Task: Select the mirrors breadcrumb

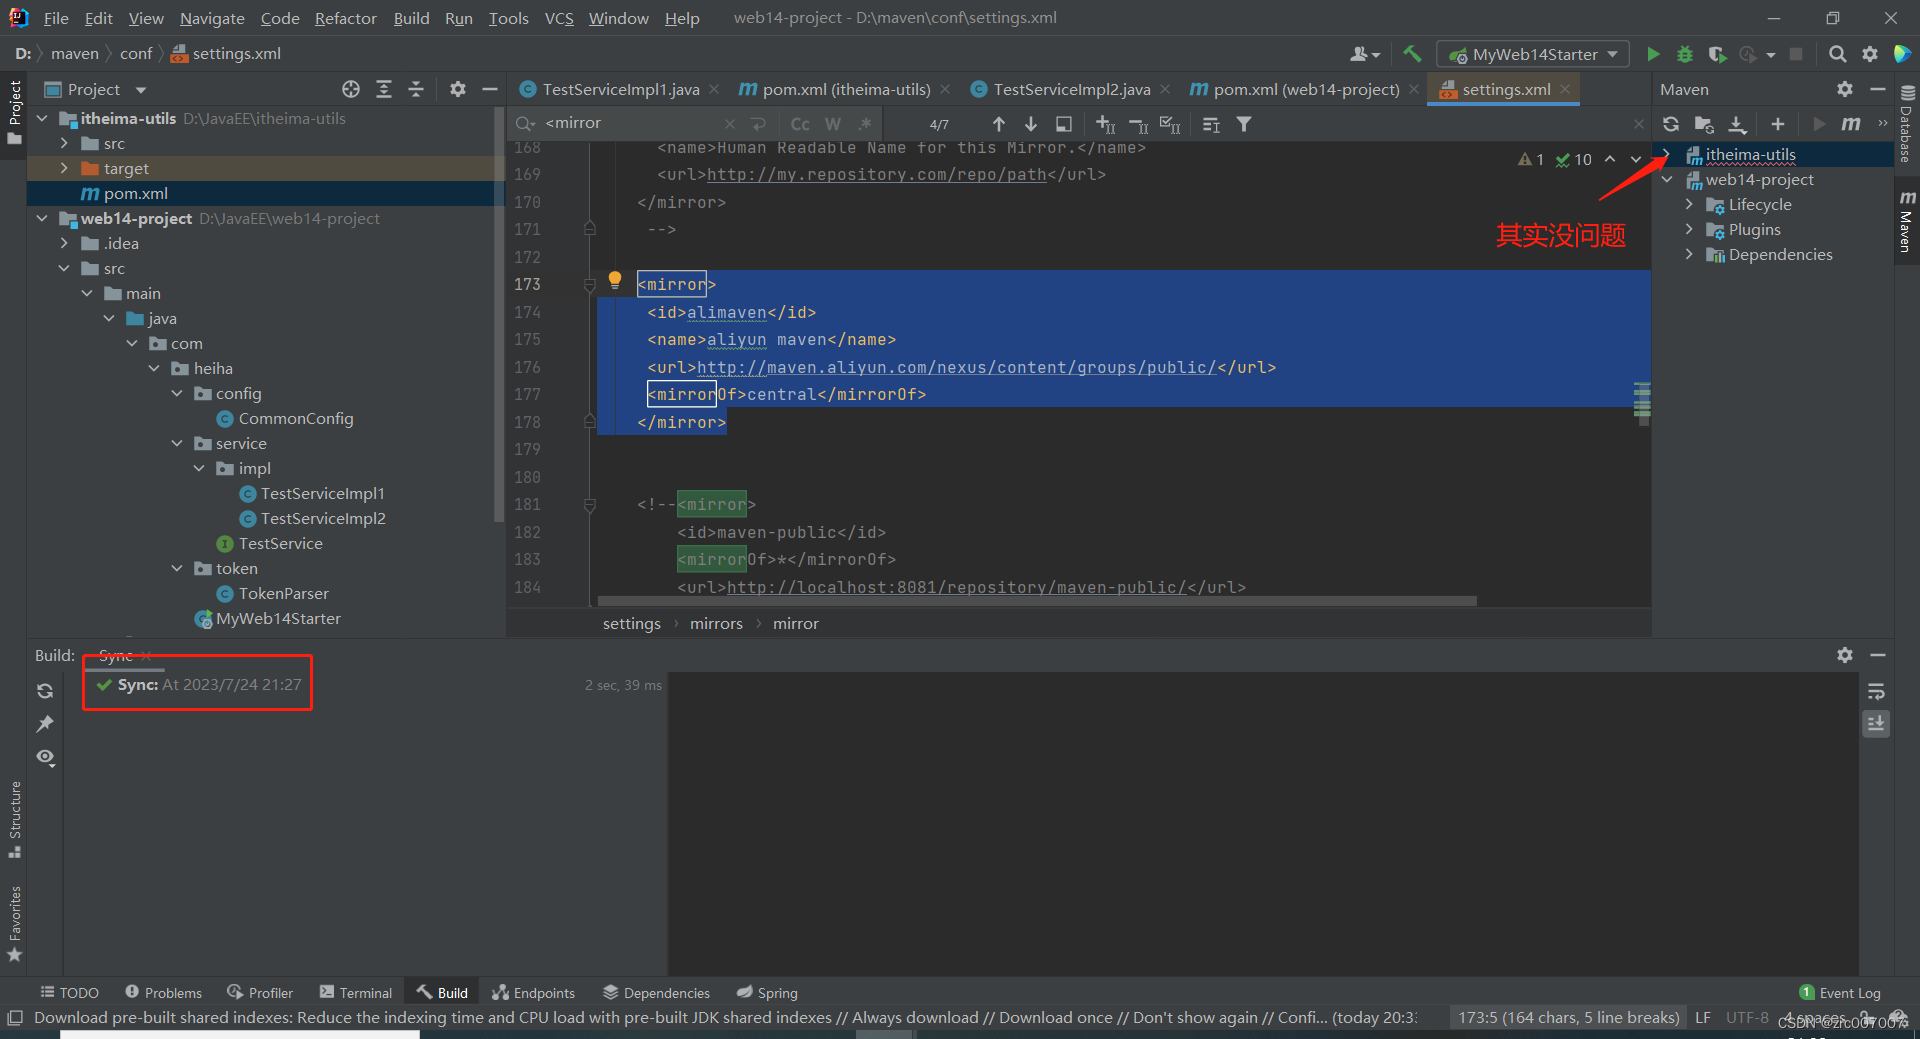Action: pos(716,623)
